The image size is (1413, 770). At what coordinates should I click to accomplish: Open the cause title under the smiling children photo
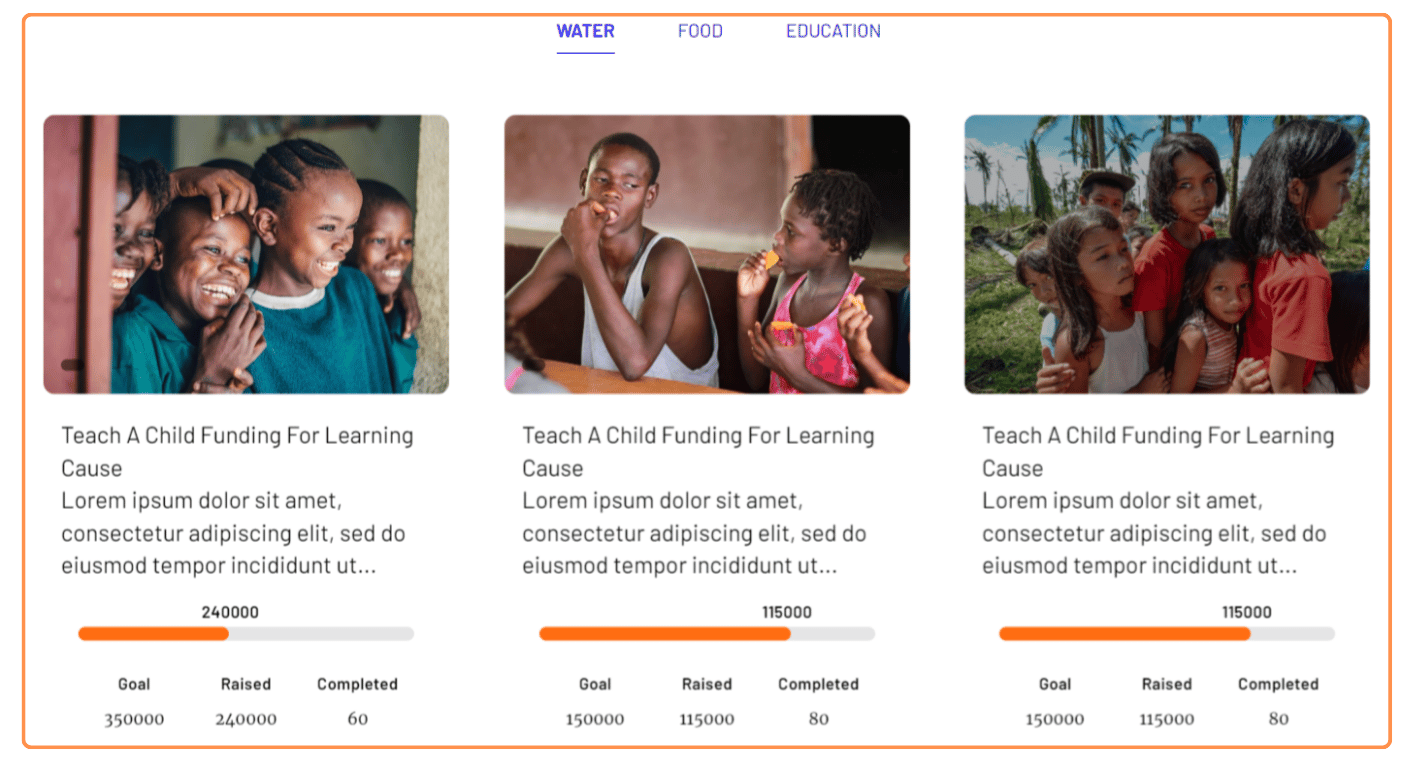(x=237, y=451)
